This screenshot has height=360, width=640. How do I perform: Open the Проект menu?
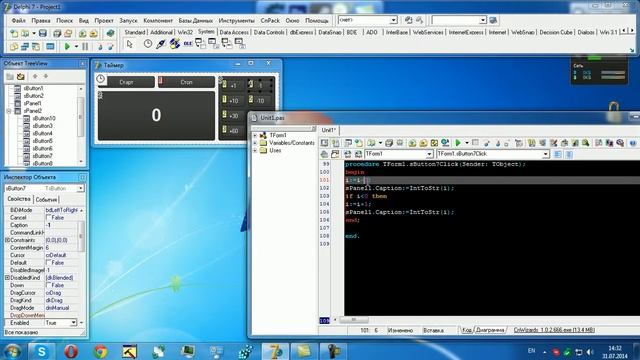coord(104,20)
